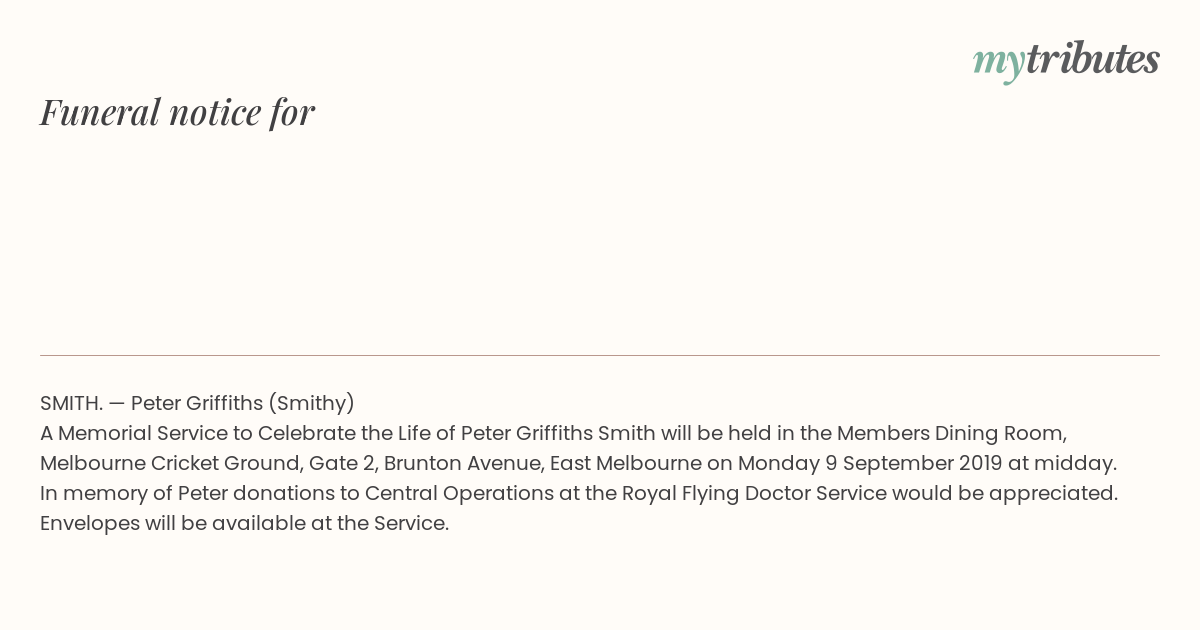Screen dimensions: 1200x630
Task: Click the mytributes logo
Action: tap(1066, 61)
